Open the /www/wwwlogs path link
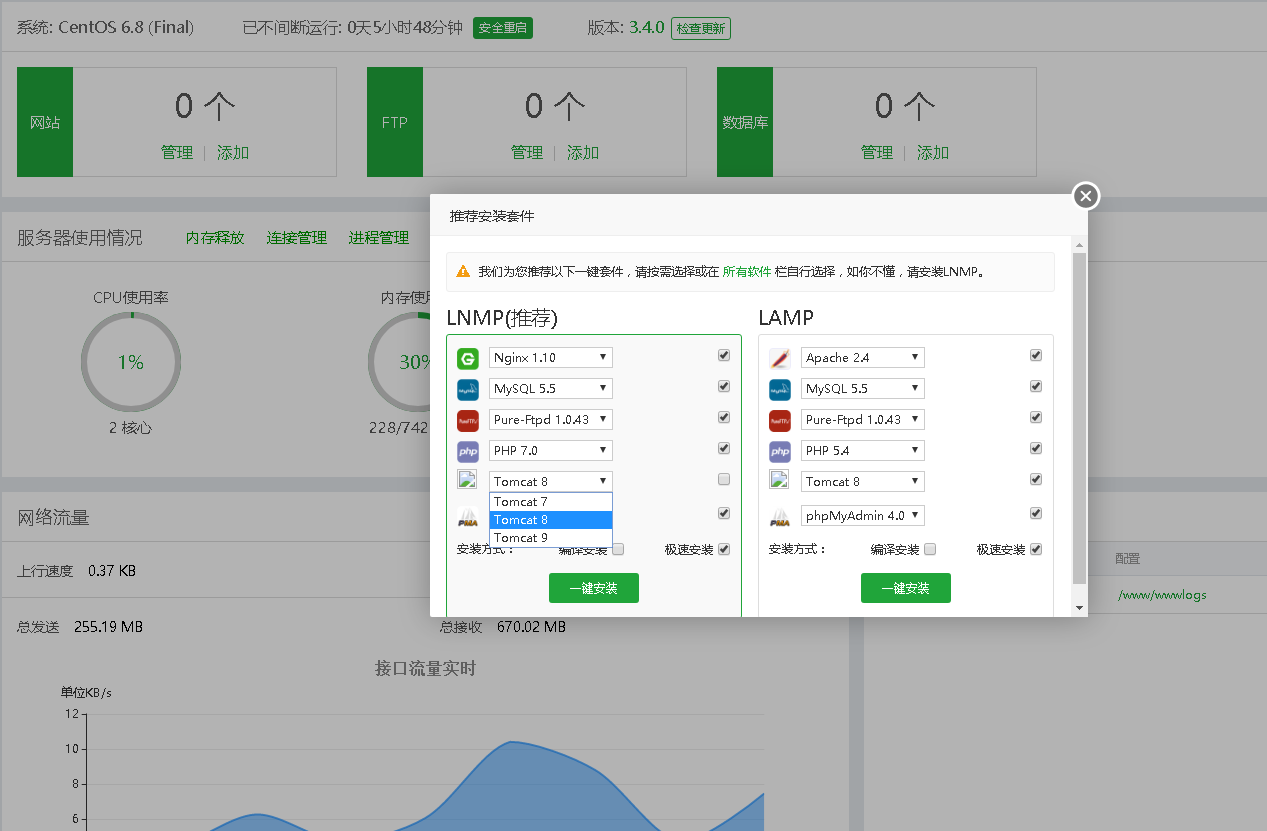This screenshot has width=1267, height=831. pos(1162,595)
